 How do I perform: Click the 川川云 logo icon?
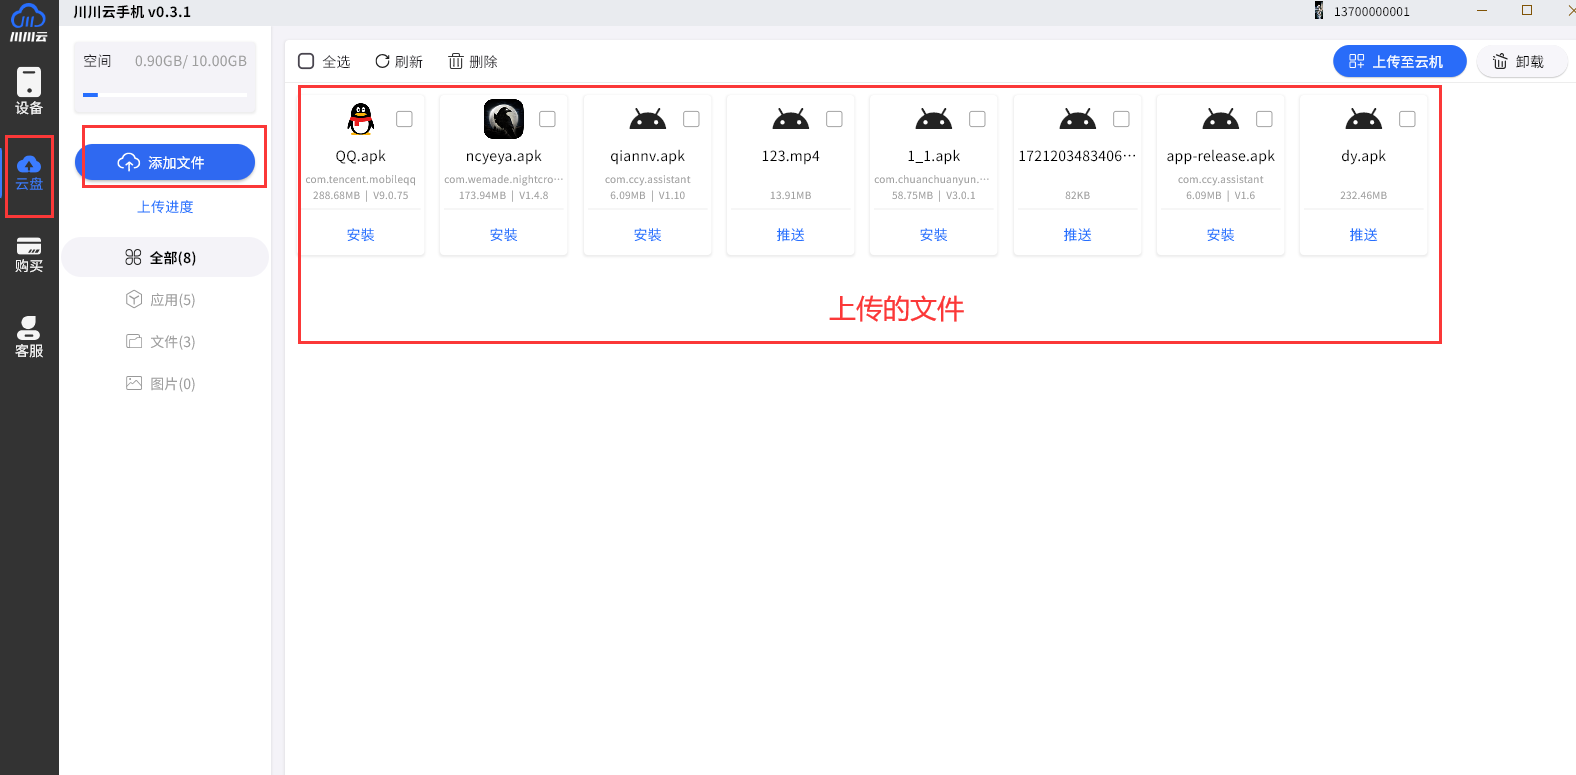29,22
